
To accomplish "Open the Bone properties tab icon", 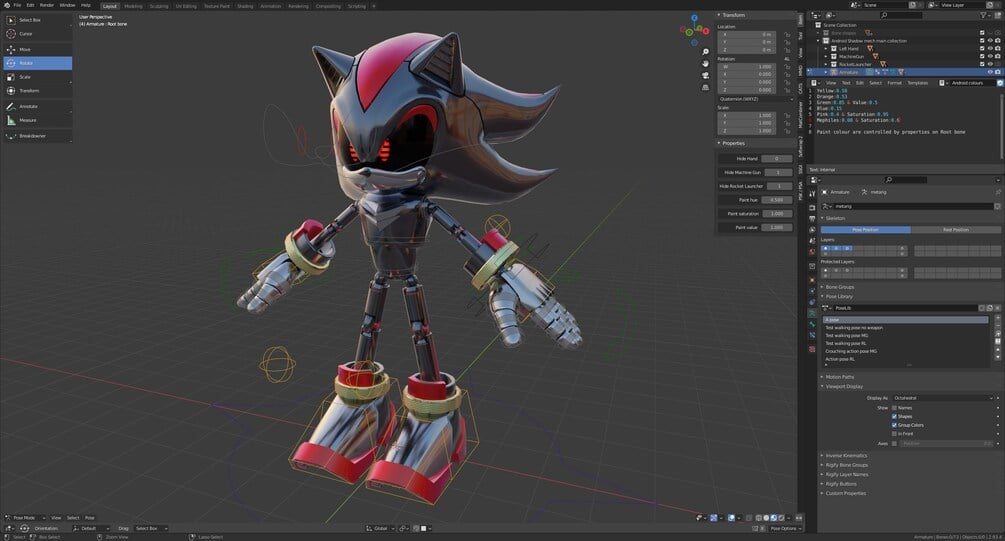I will click(812, 324).
